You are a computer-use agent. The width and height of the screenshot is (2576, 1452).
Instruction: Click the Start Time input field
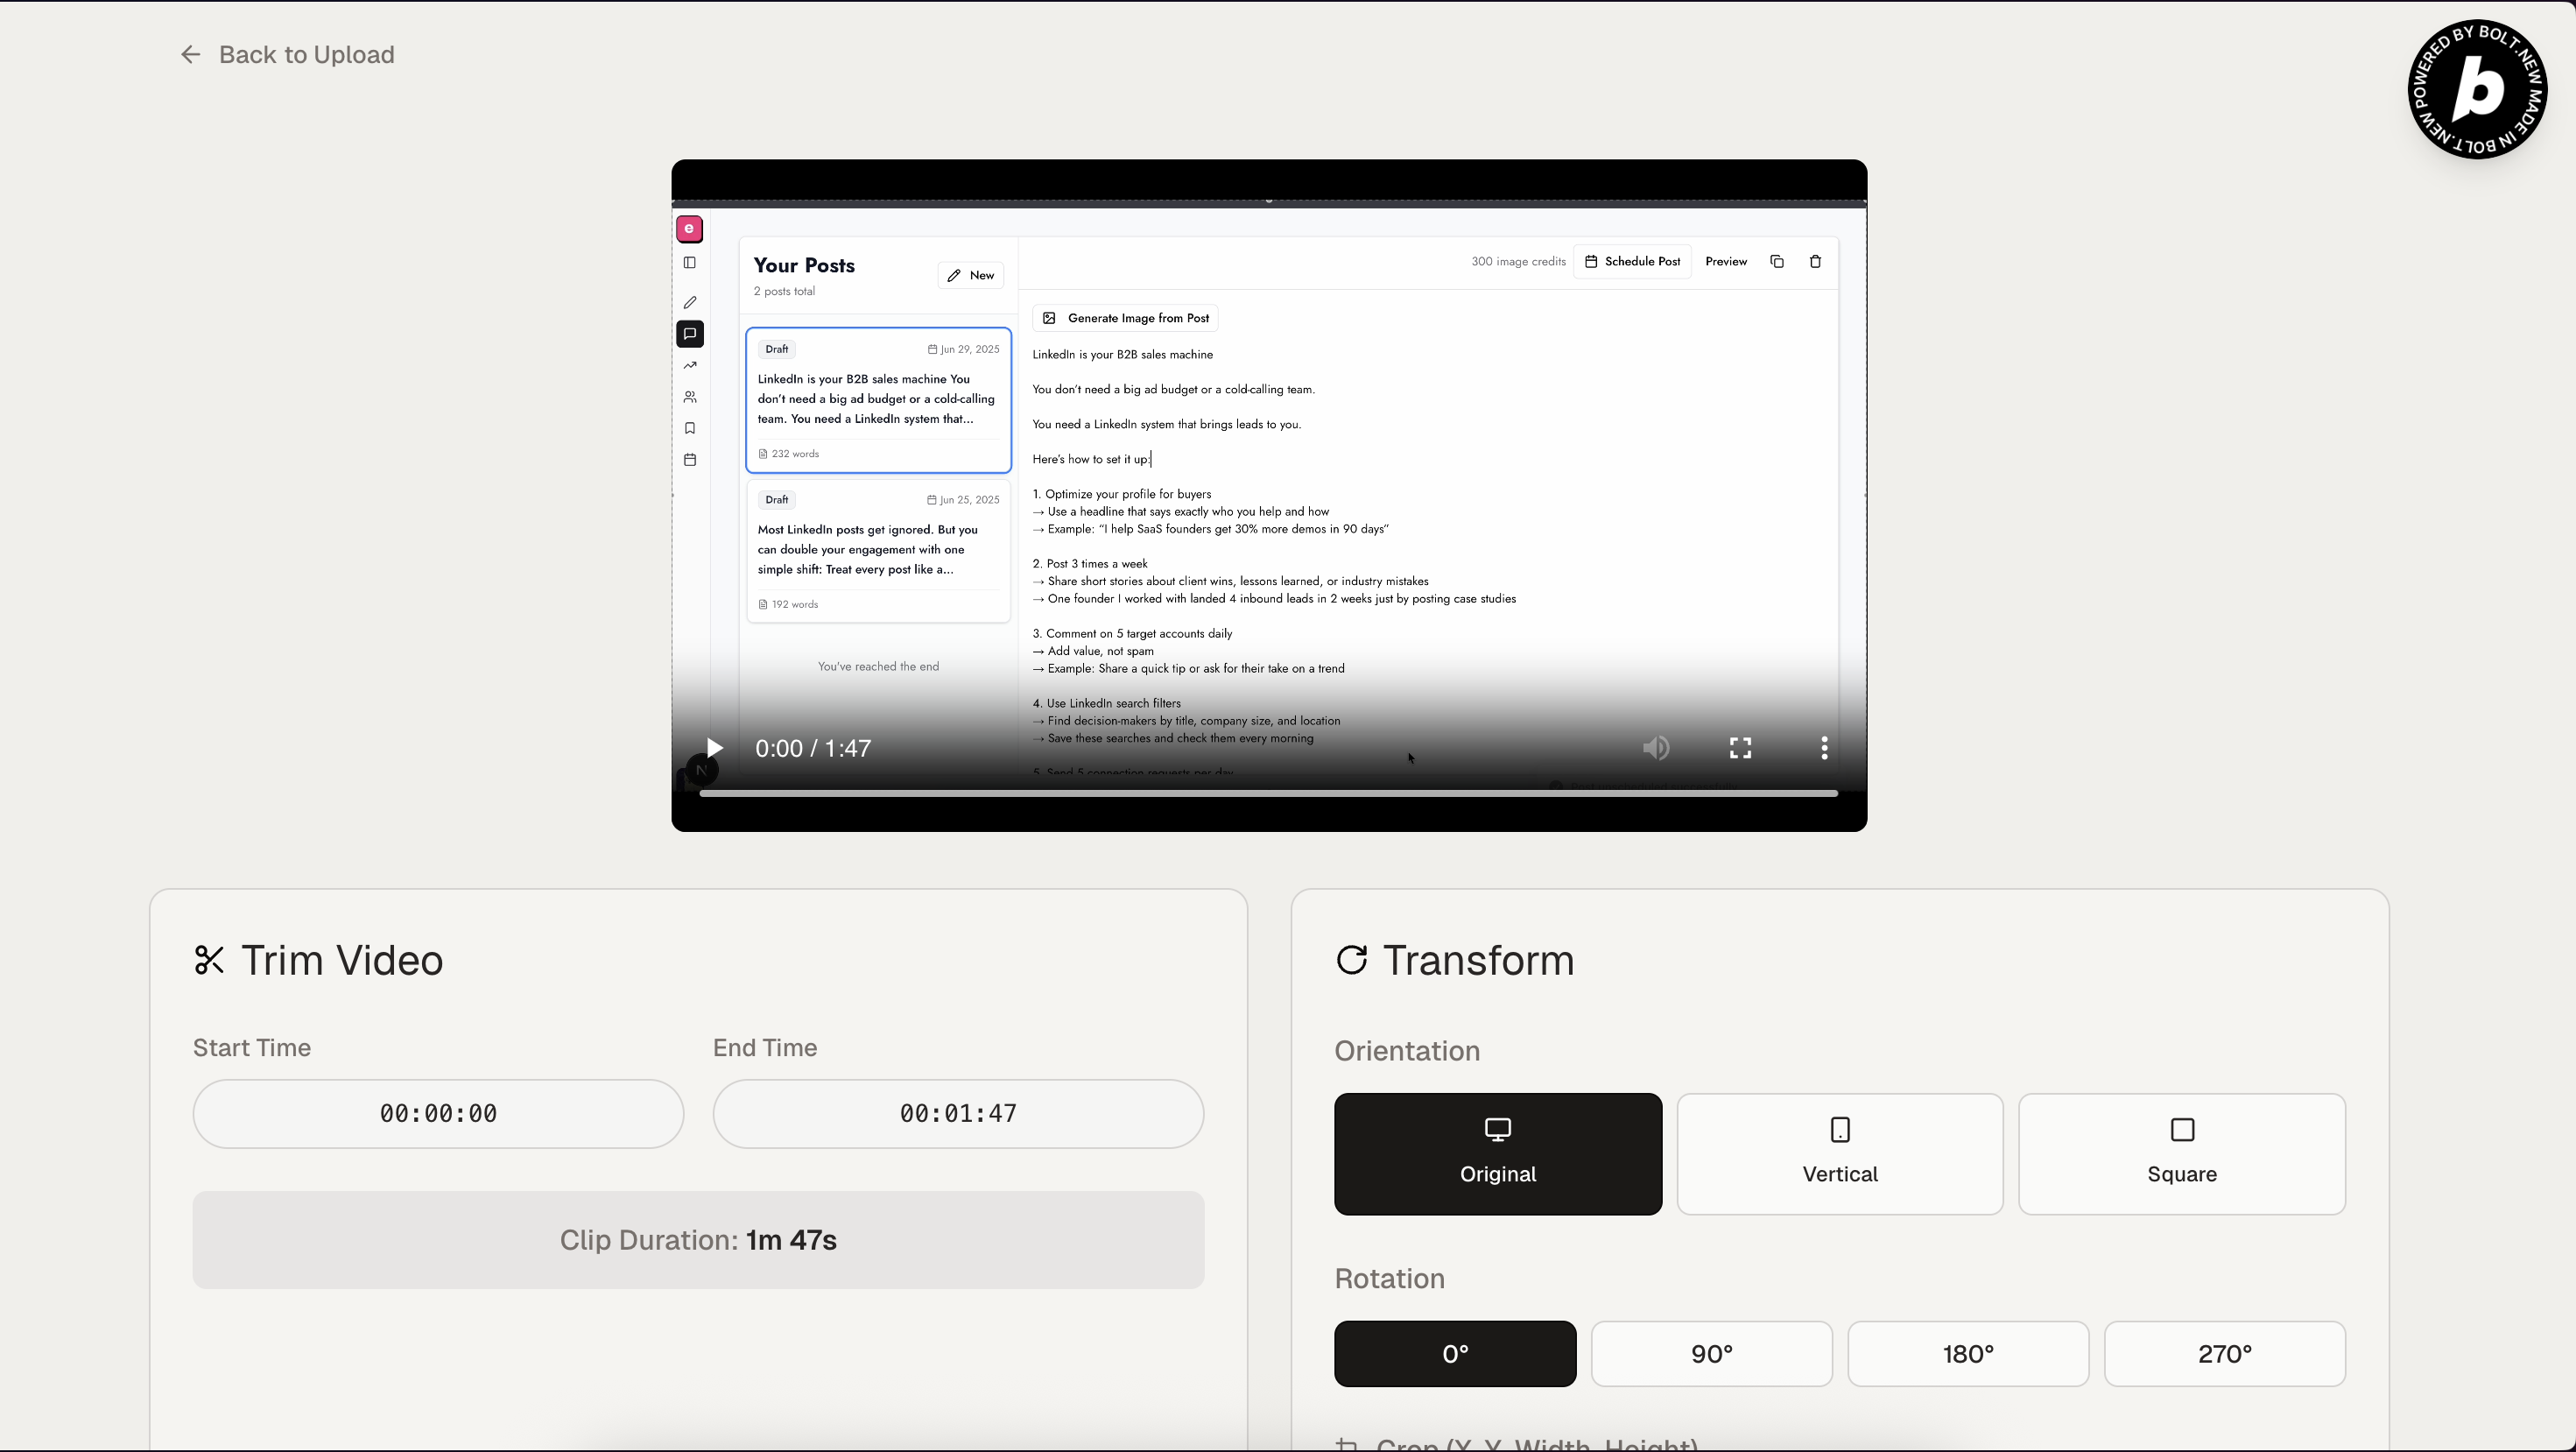click(x=438, y=1113)
